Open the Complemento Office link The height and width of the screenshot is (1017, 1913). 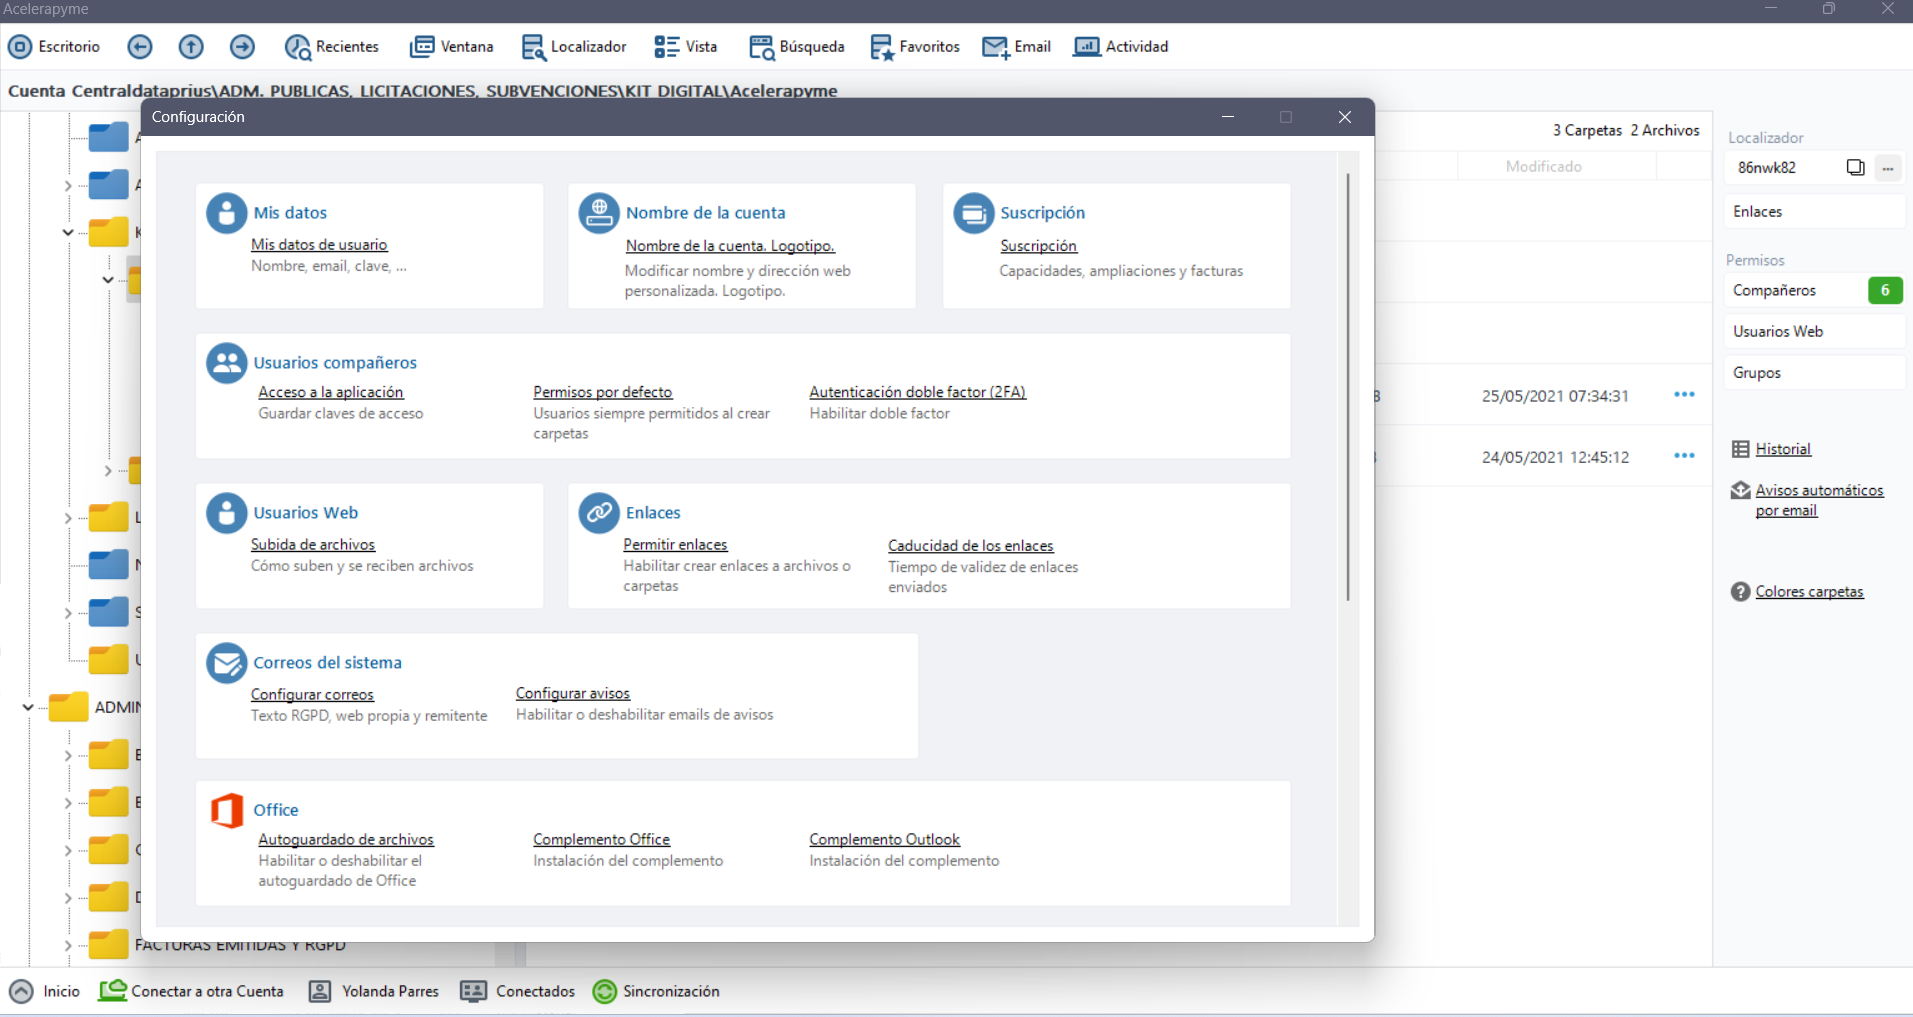[x=602, y=840]
